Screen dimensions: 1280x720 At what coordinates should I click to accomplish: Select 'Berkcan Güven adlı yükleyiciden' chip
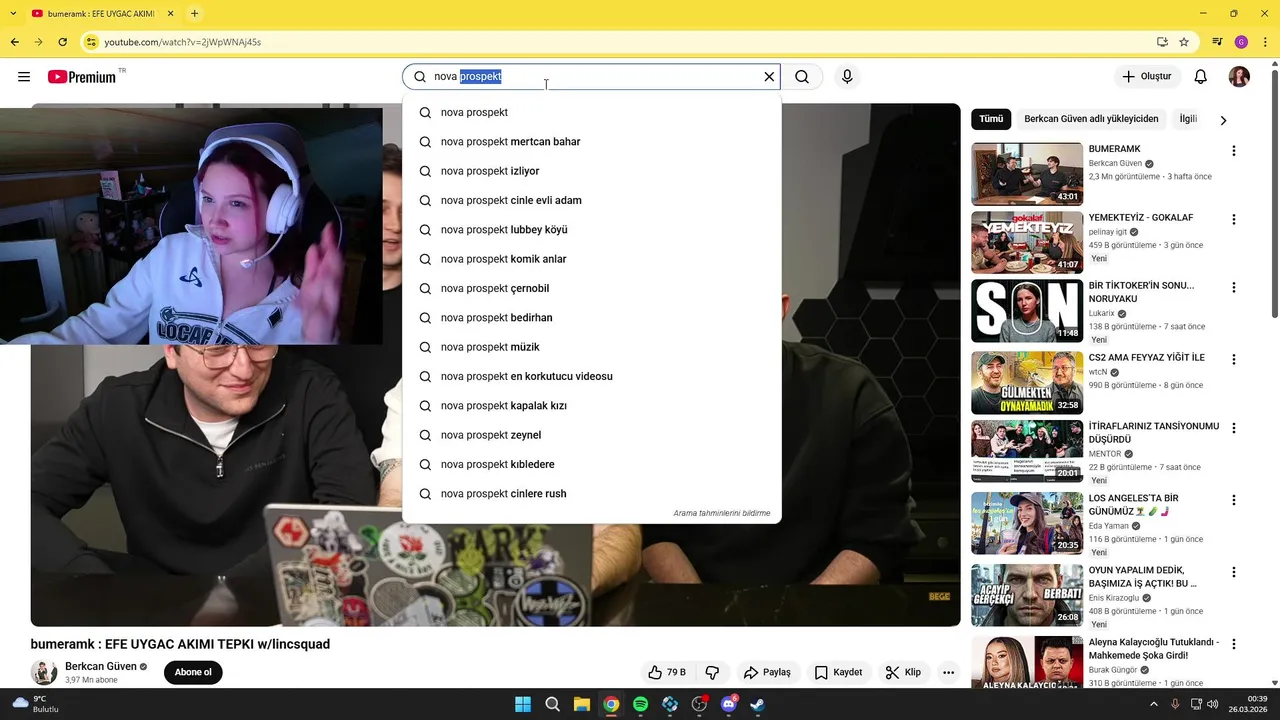(x=1091, y=119)
